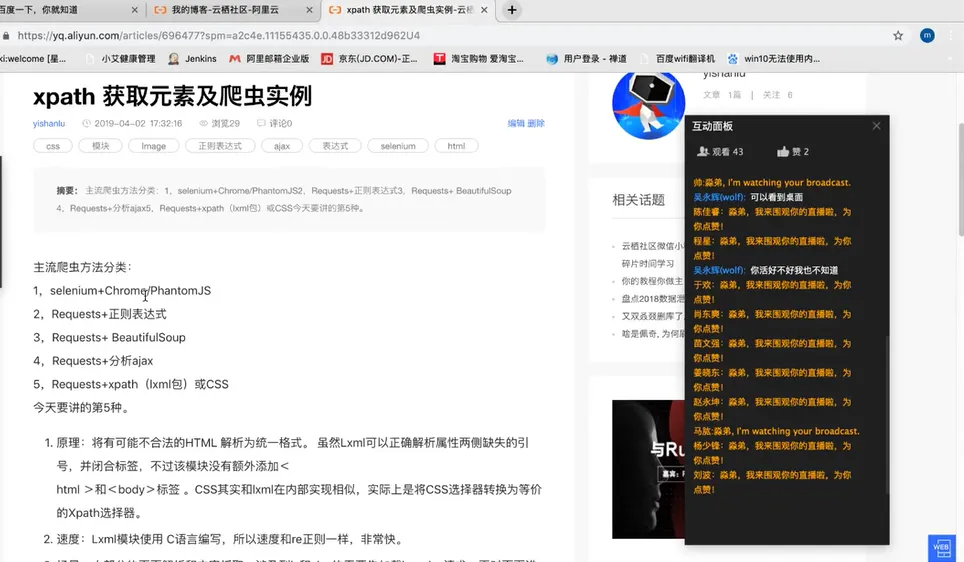Image resolution: width=964 pixels, height=562 pixels.
Task: Click the 浏览29 view count
Action: 219,124
